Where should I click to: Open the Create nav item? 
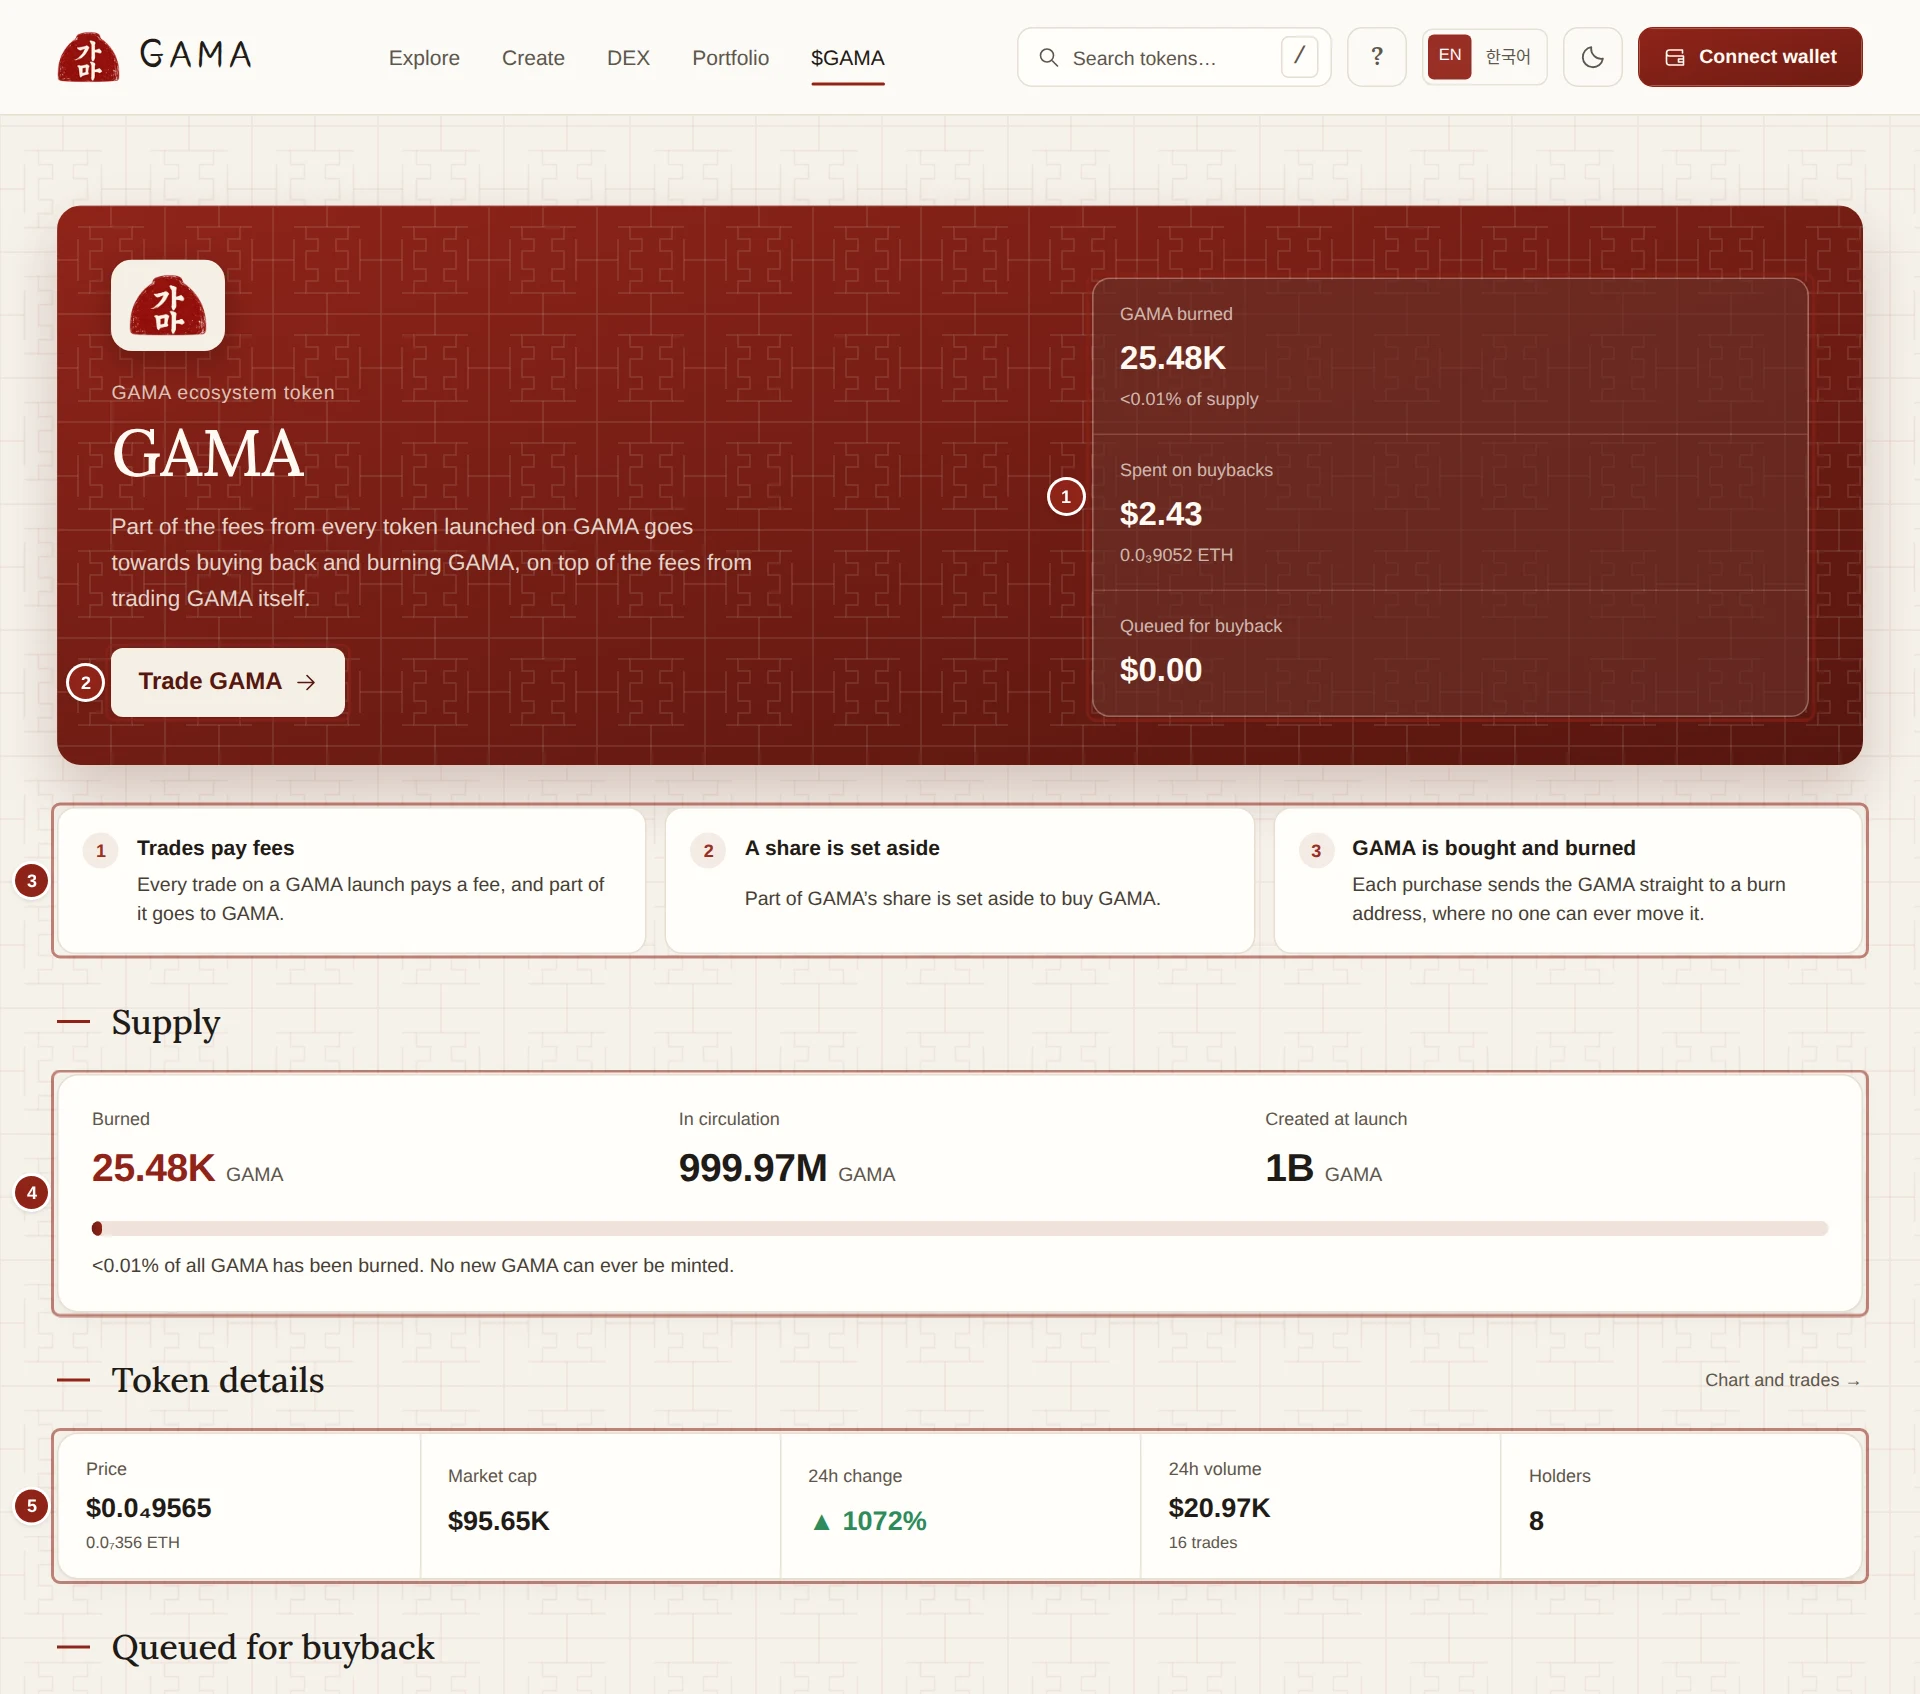pyautogui.click(x=533, y=58)
